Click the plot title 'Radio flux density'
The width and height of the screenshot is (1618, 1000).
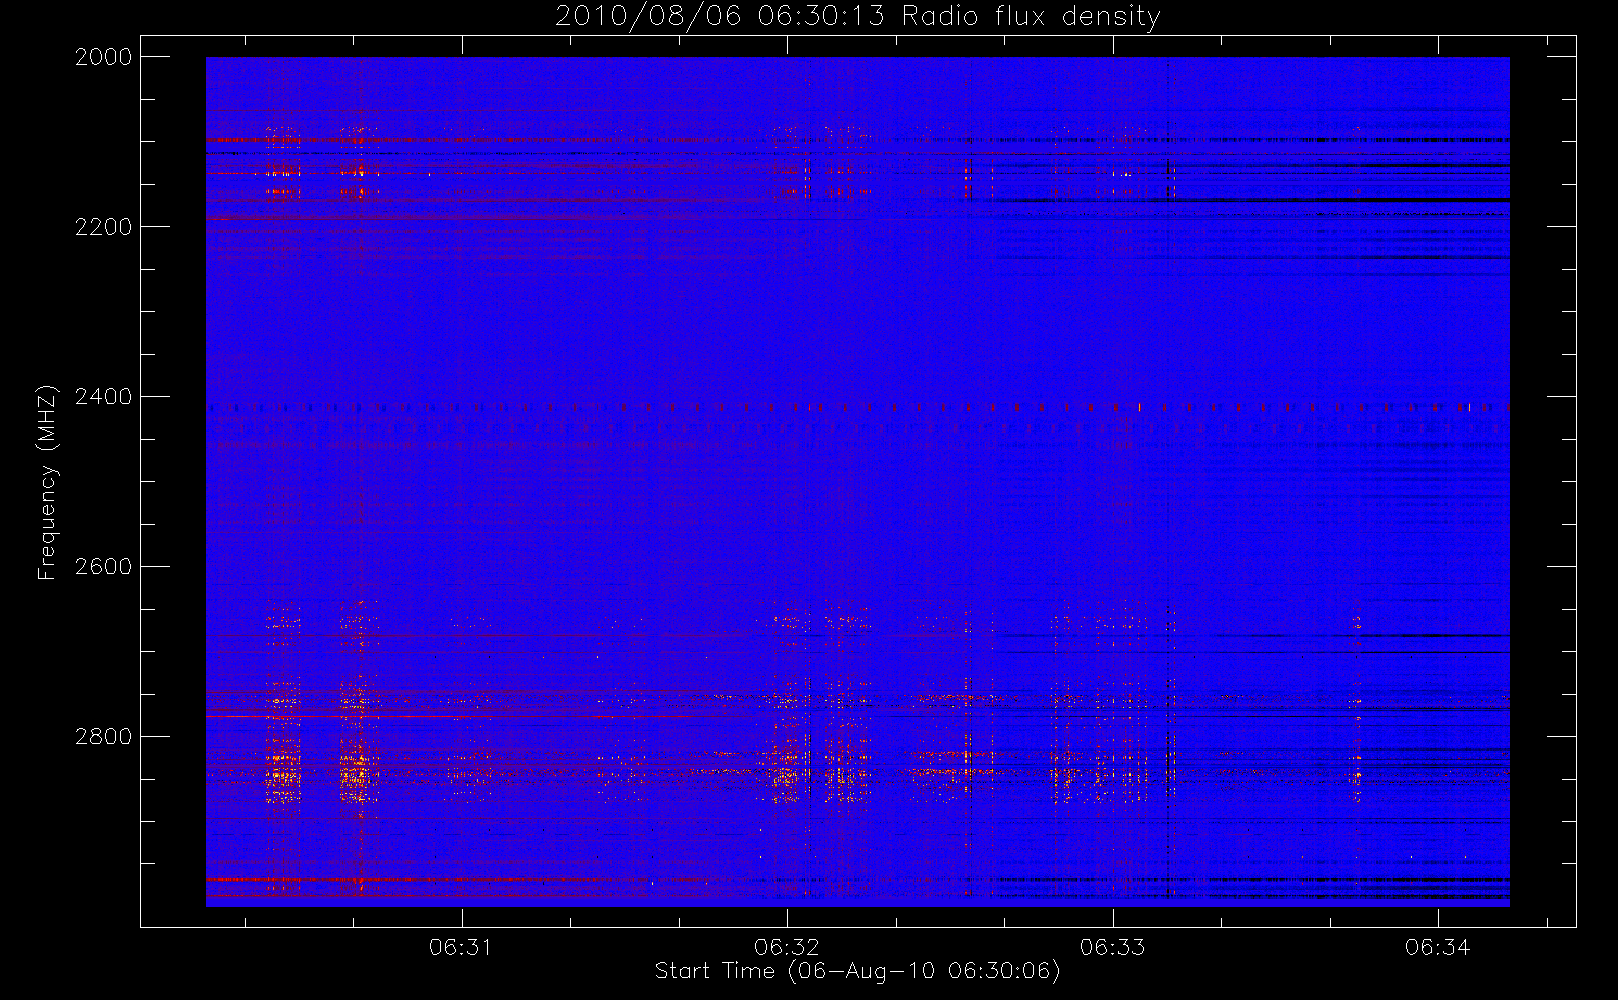point(1031,17)
